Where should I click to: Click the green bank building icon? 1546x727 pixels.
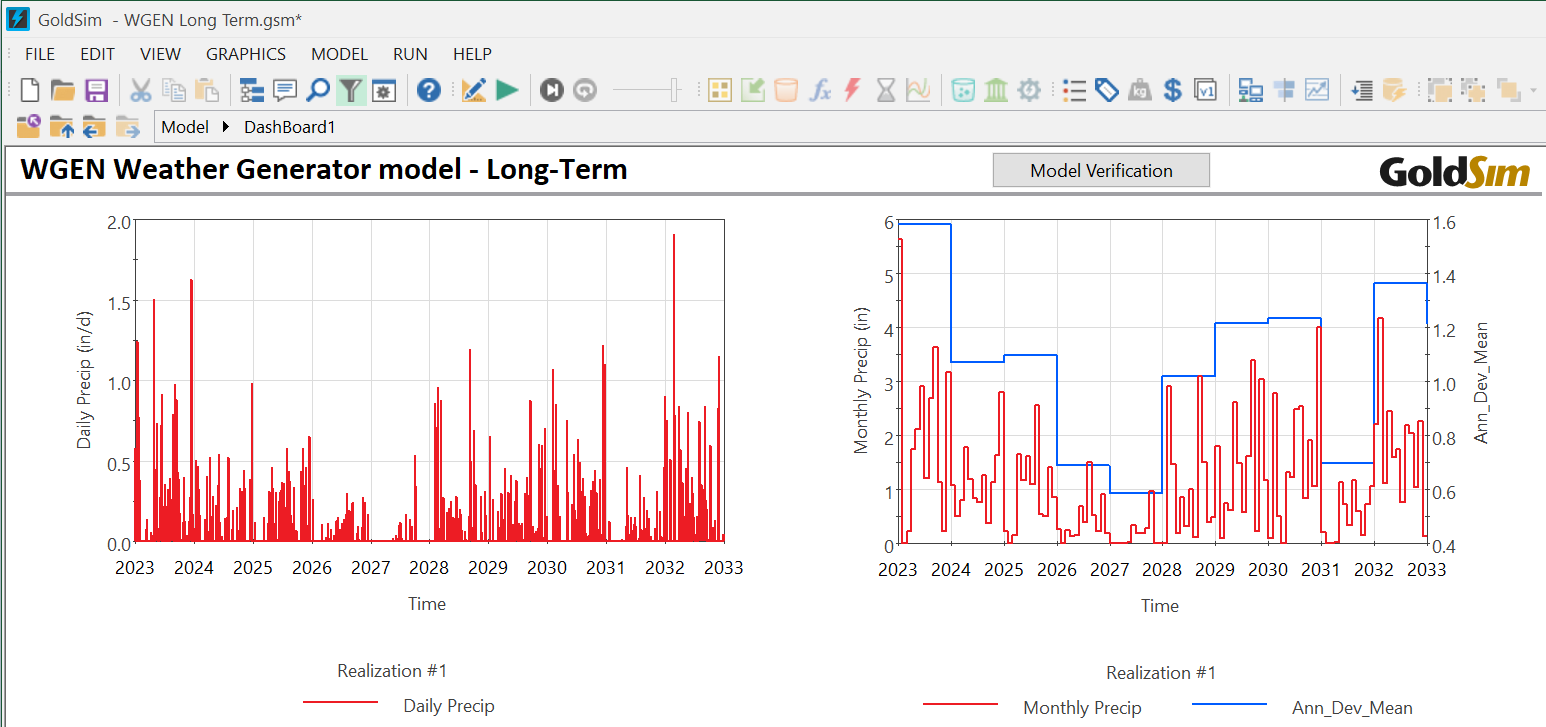coord(996,90)
